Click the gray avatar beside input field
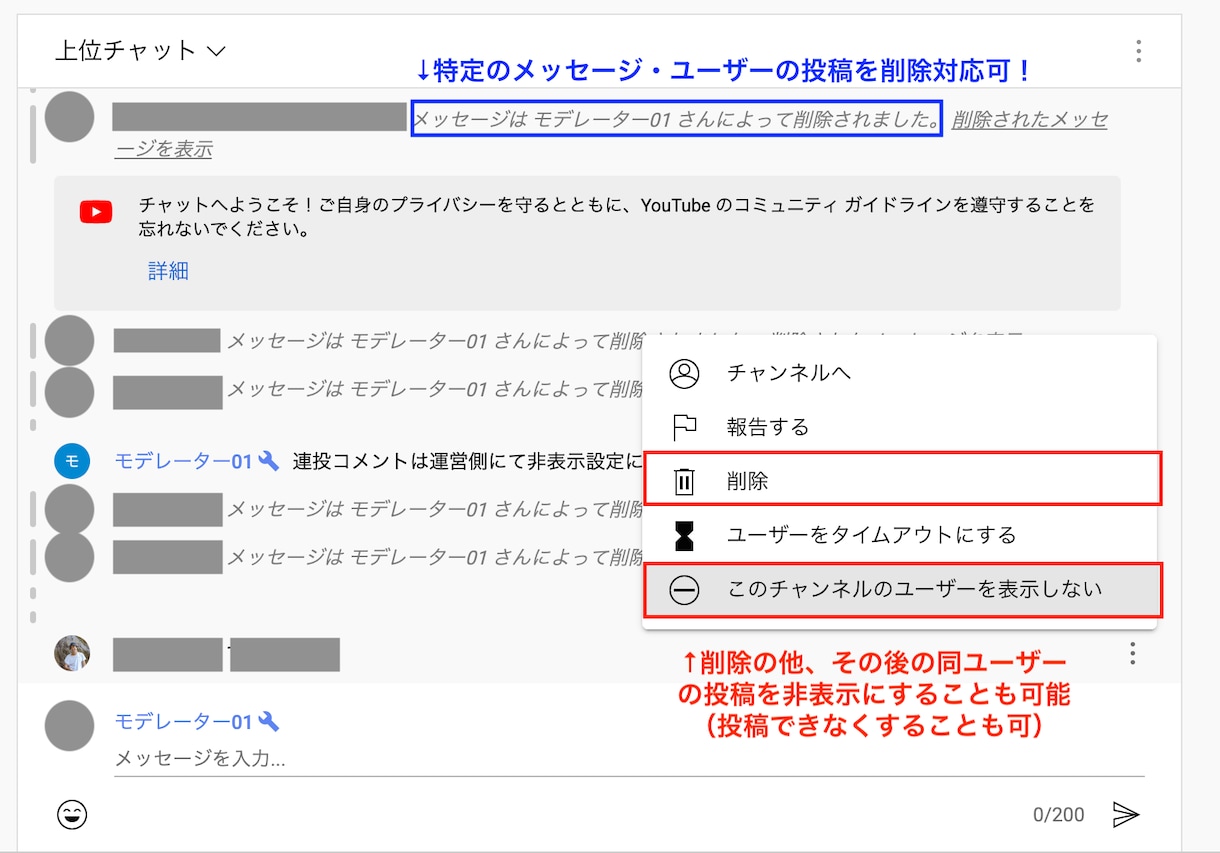 pyautogui.click(x=70, y=726)
